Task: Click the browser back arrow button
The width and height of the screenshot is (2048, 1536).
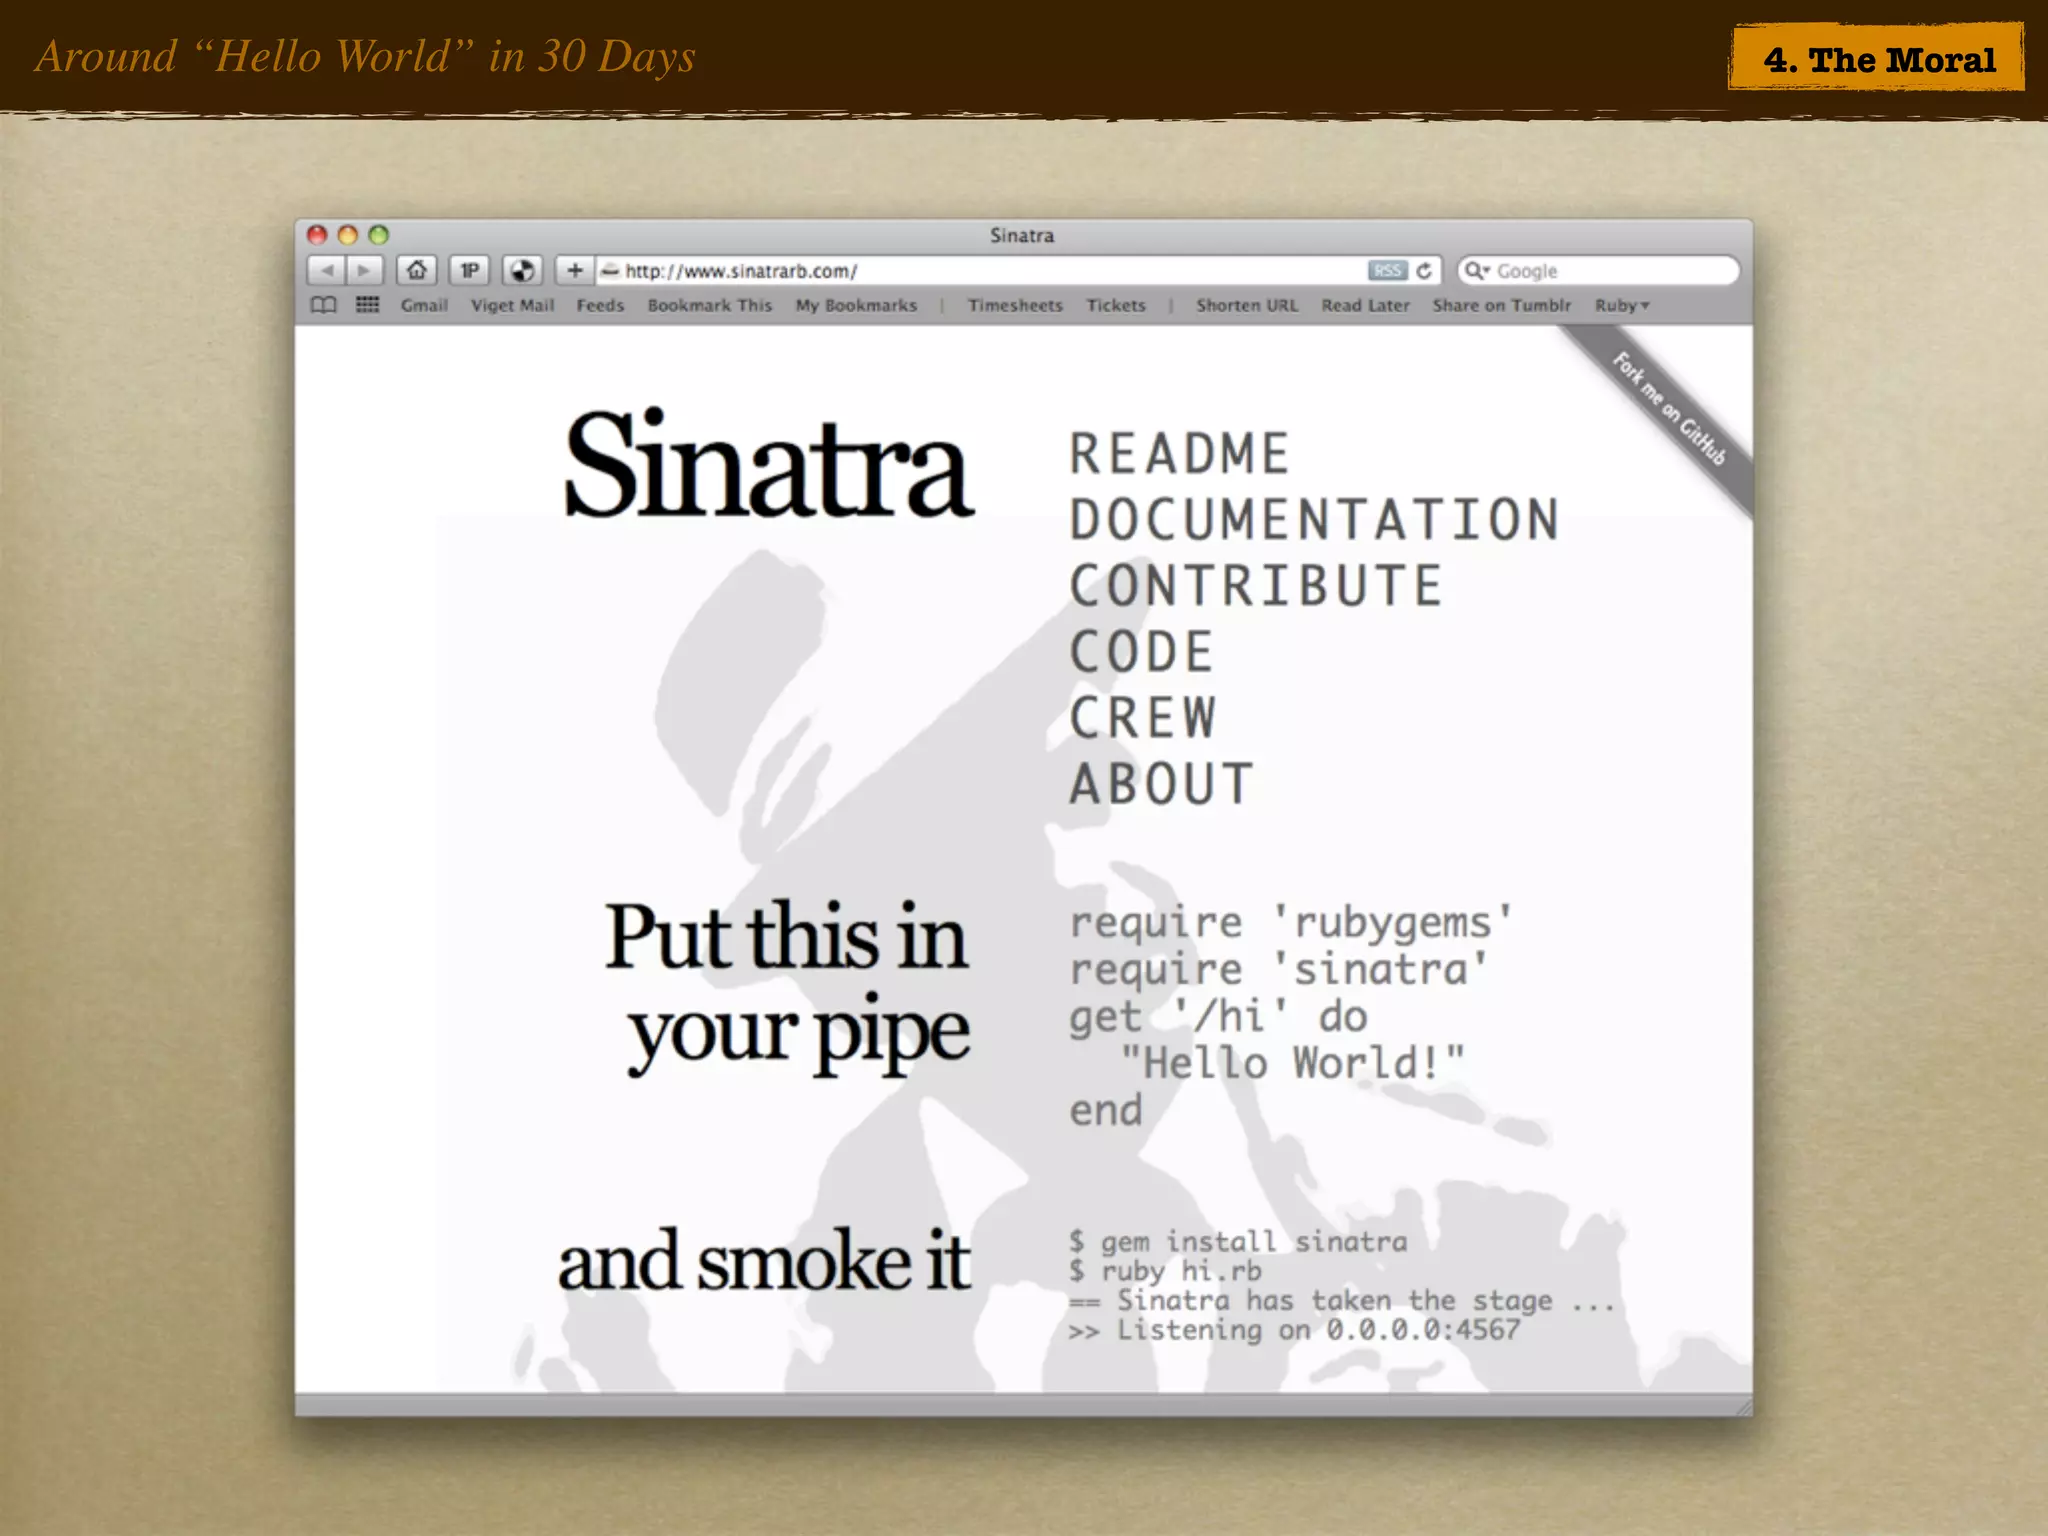Action: coord(326,271)
